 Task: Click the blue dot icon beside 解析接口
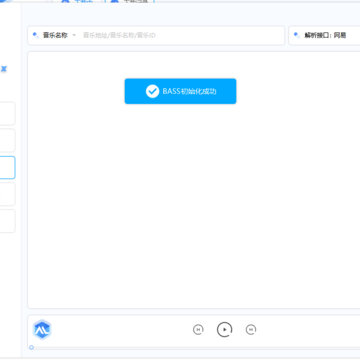point(297,35)
